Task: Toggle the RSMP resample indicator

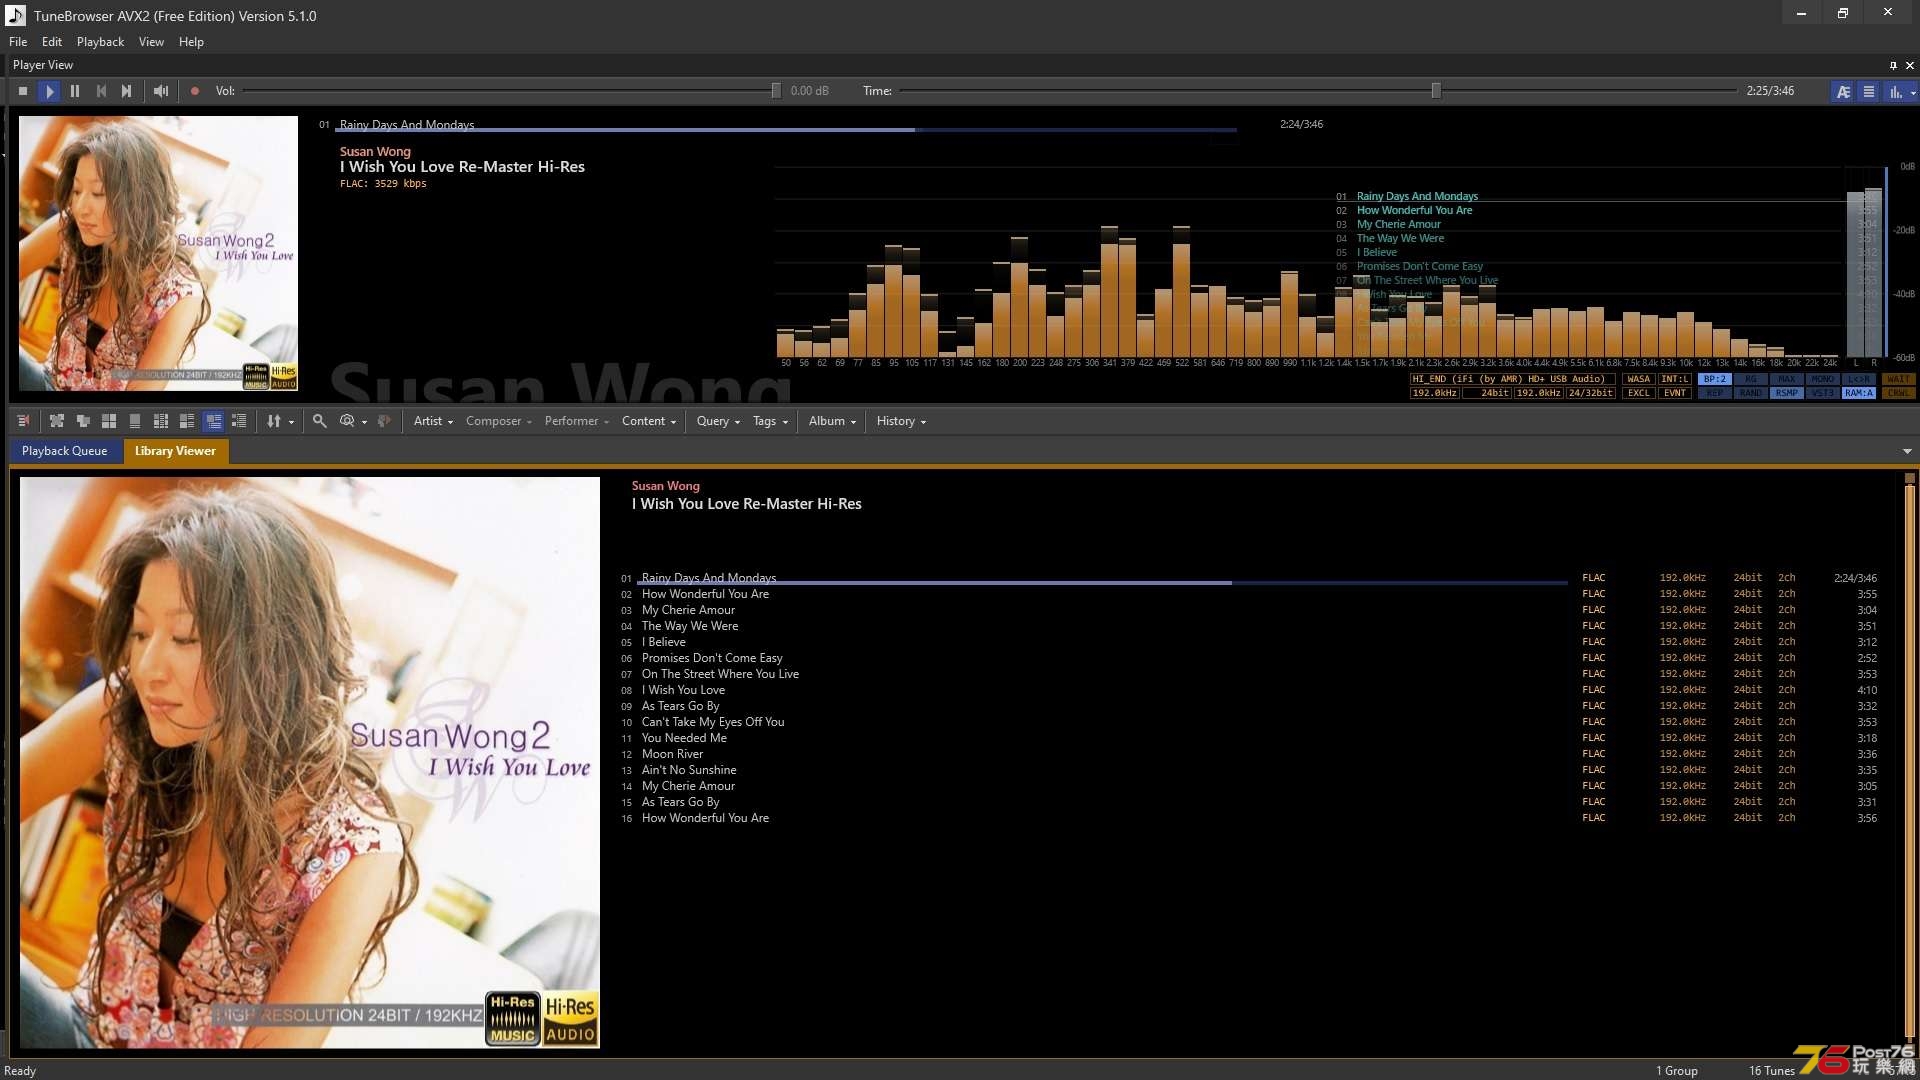Action: click(1786, 393)
